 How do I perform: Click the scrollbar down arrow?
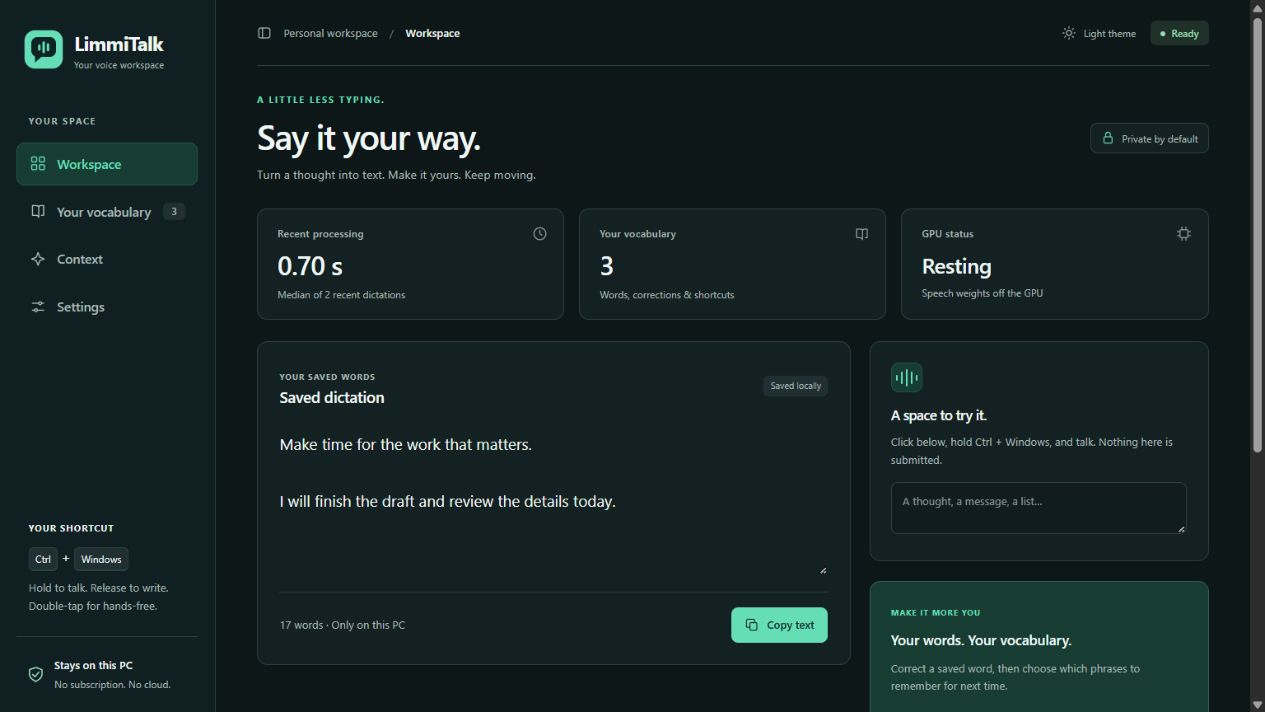point(1257,705)
